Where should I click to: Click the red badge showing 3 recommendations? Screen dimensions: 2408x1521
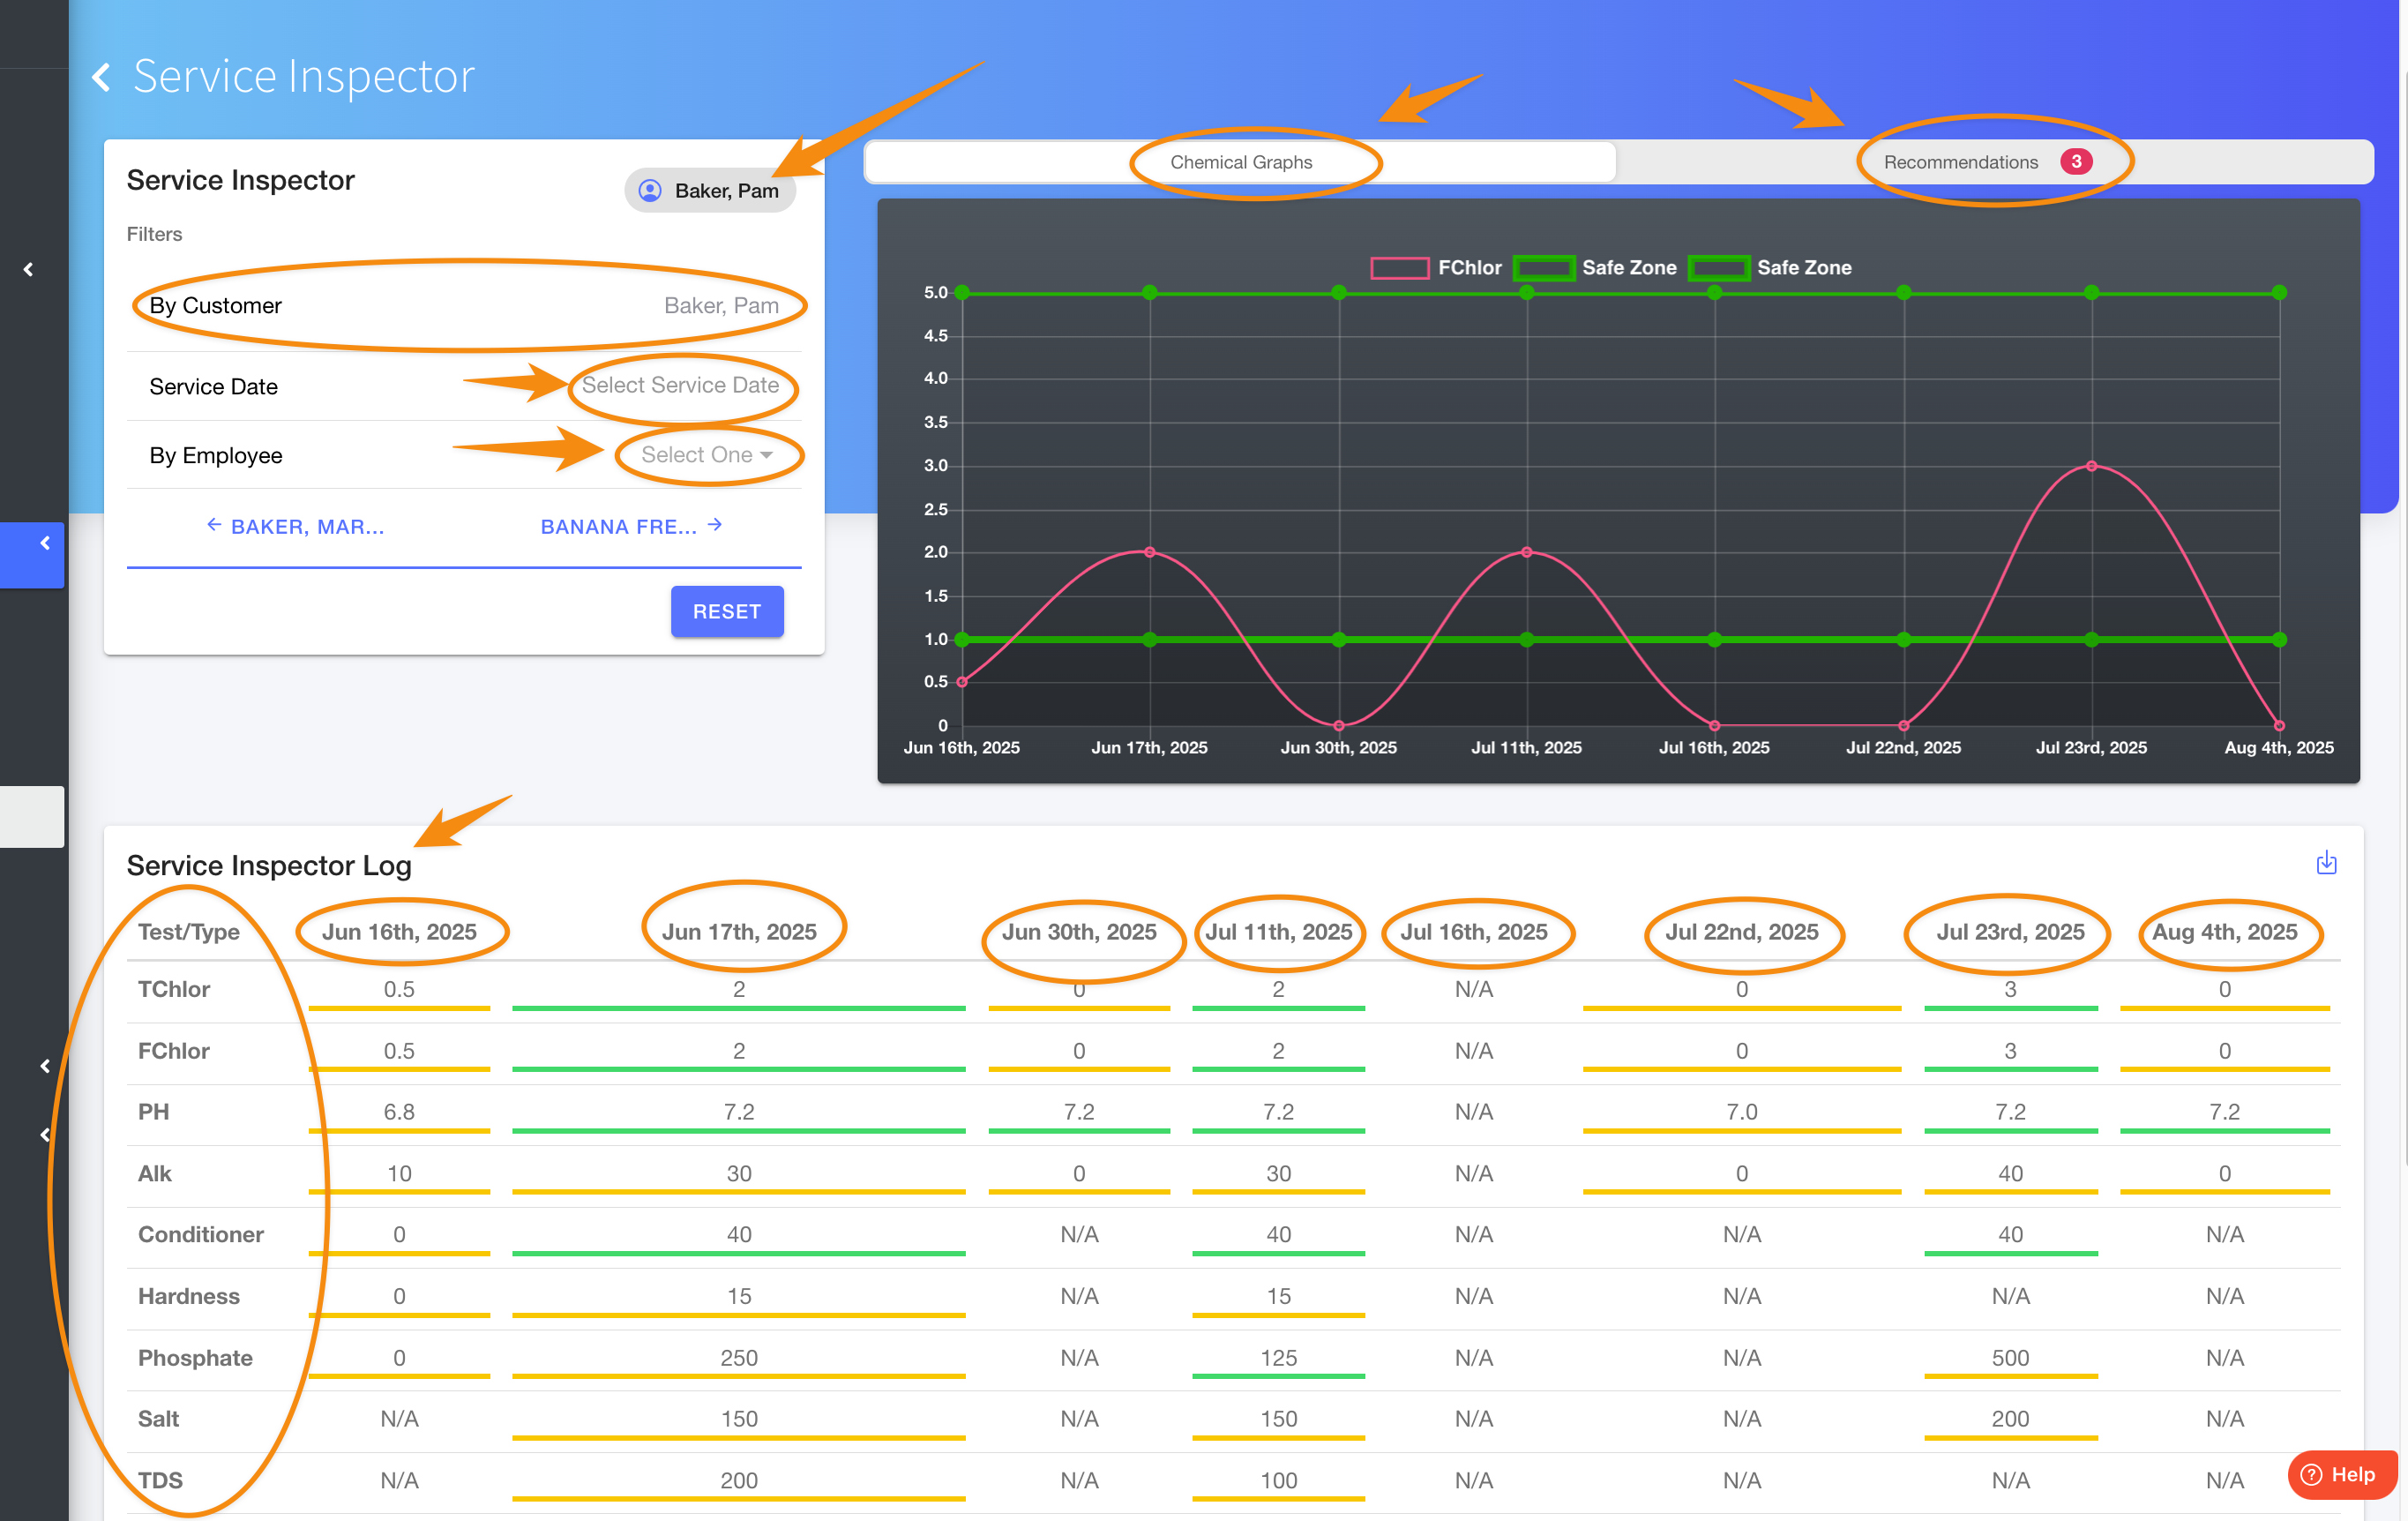[x=2076, y=162]
